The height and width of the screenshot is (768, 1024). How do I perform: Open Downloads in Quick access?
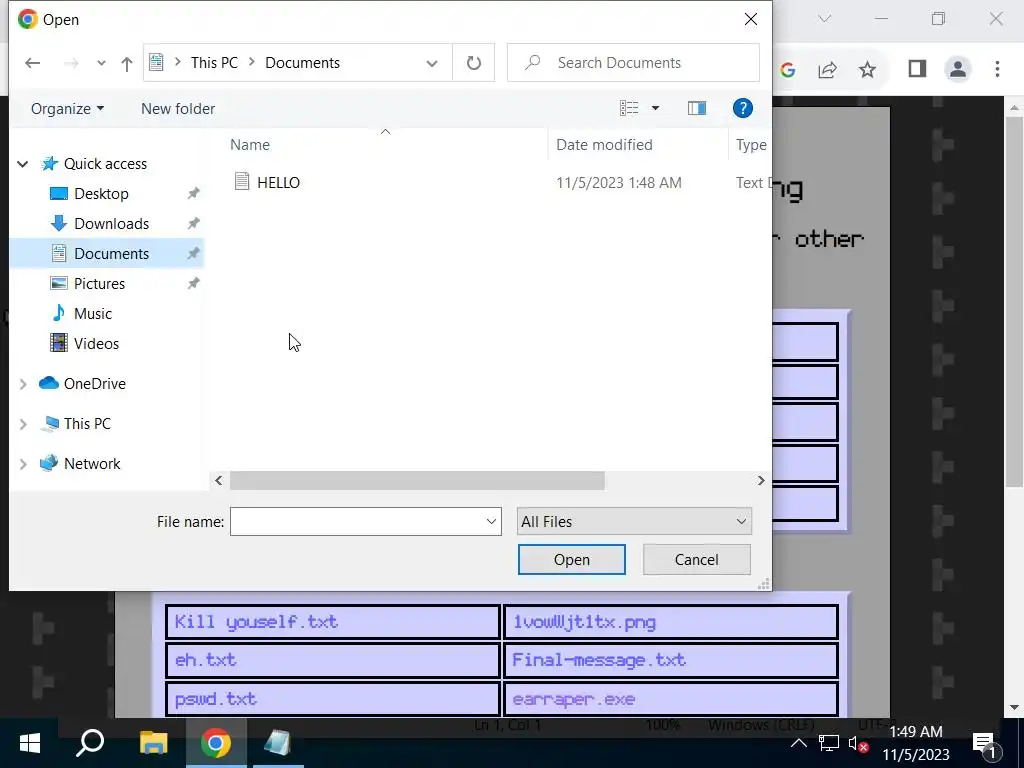click(111, 224)
